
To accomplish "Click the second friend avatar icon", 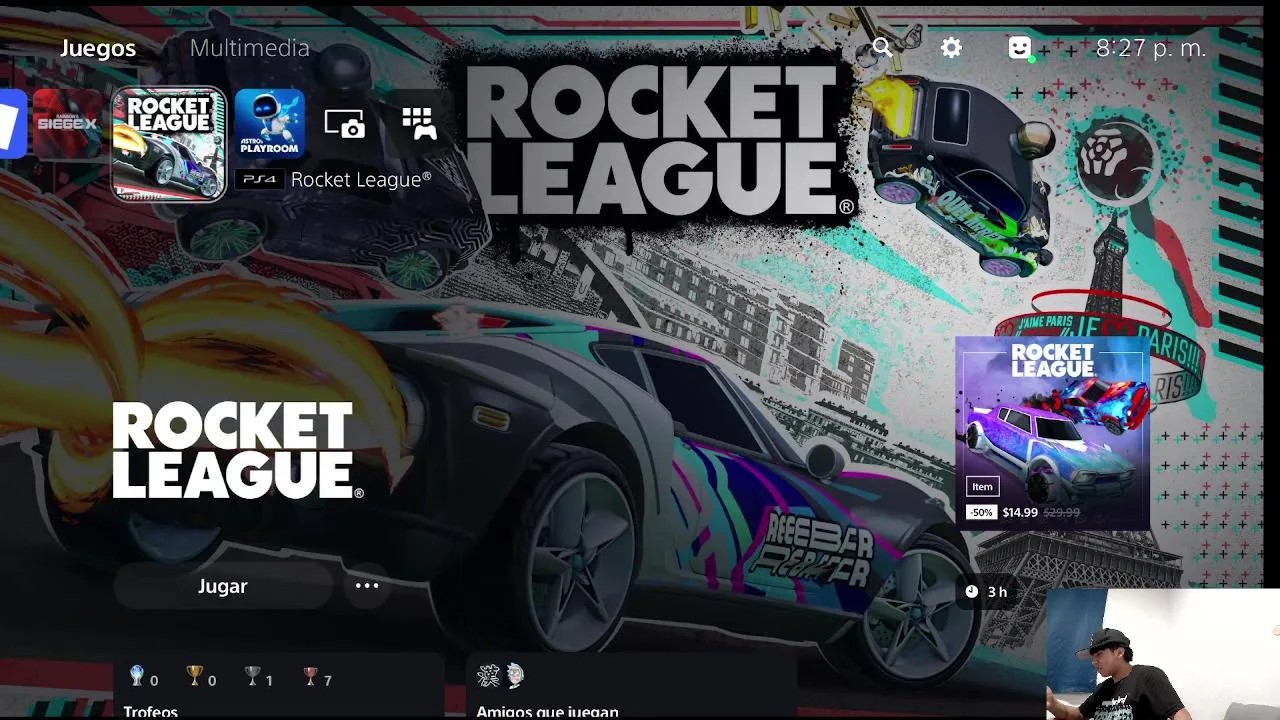I will pos(514,676).
